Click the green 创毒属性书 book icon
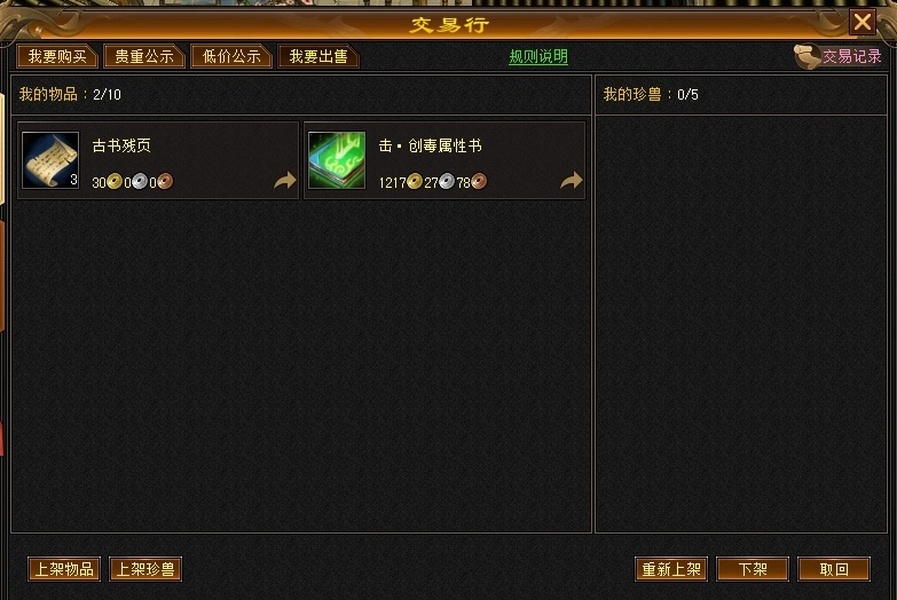Image resolution: width=897 pixels, height=600 pixels. click(337, 160)
